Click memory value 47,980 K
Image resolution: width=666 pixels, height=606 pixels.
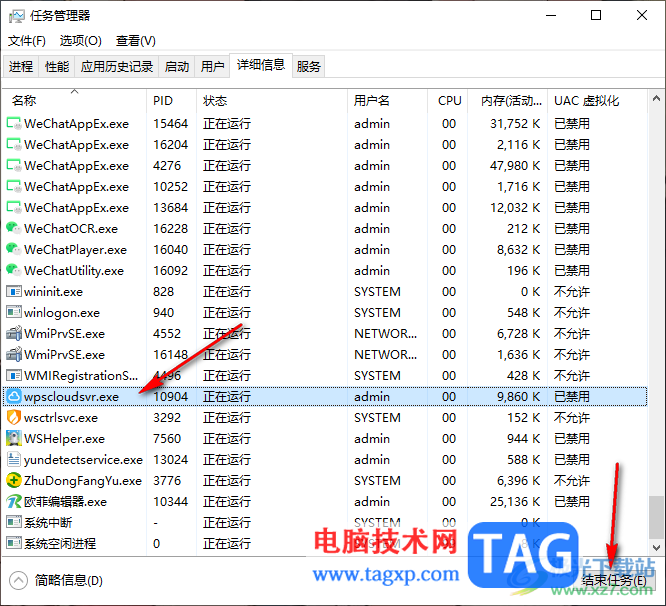click(x=515, y=166)
